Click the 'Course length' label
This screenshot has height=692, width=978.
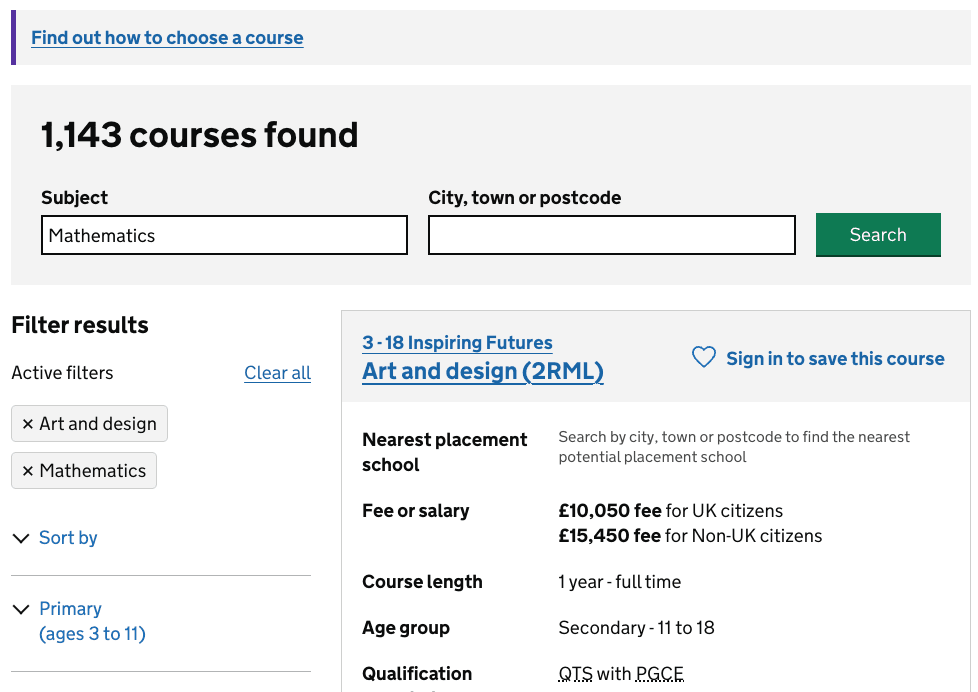(x=422, y=582)
